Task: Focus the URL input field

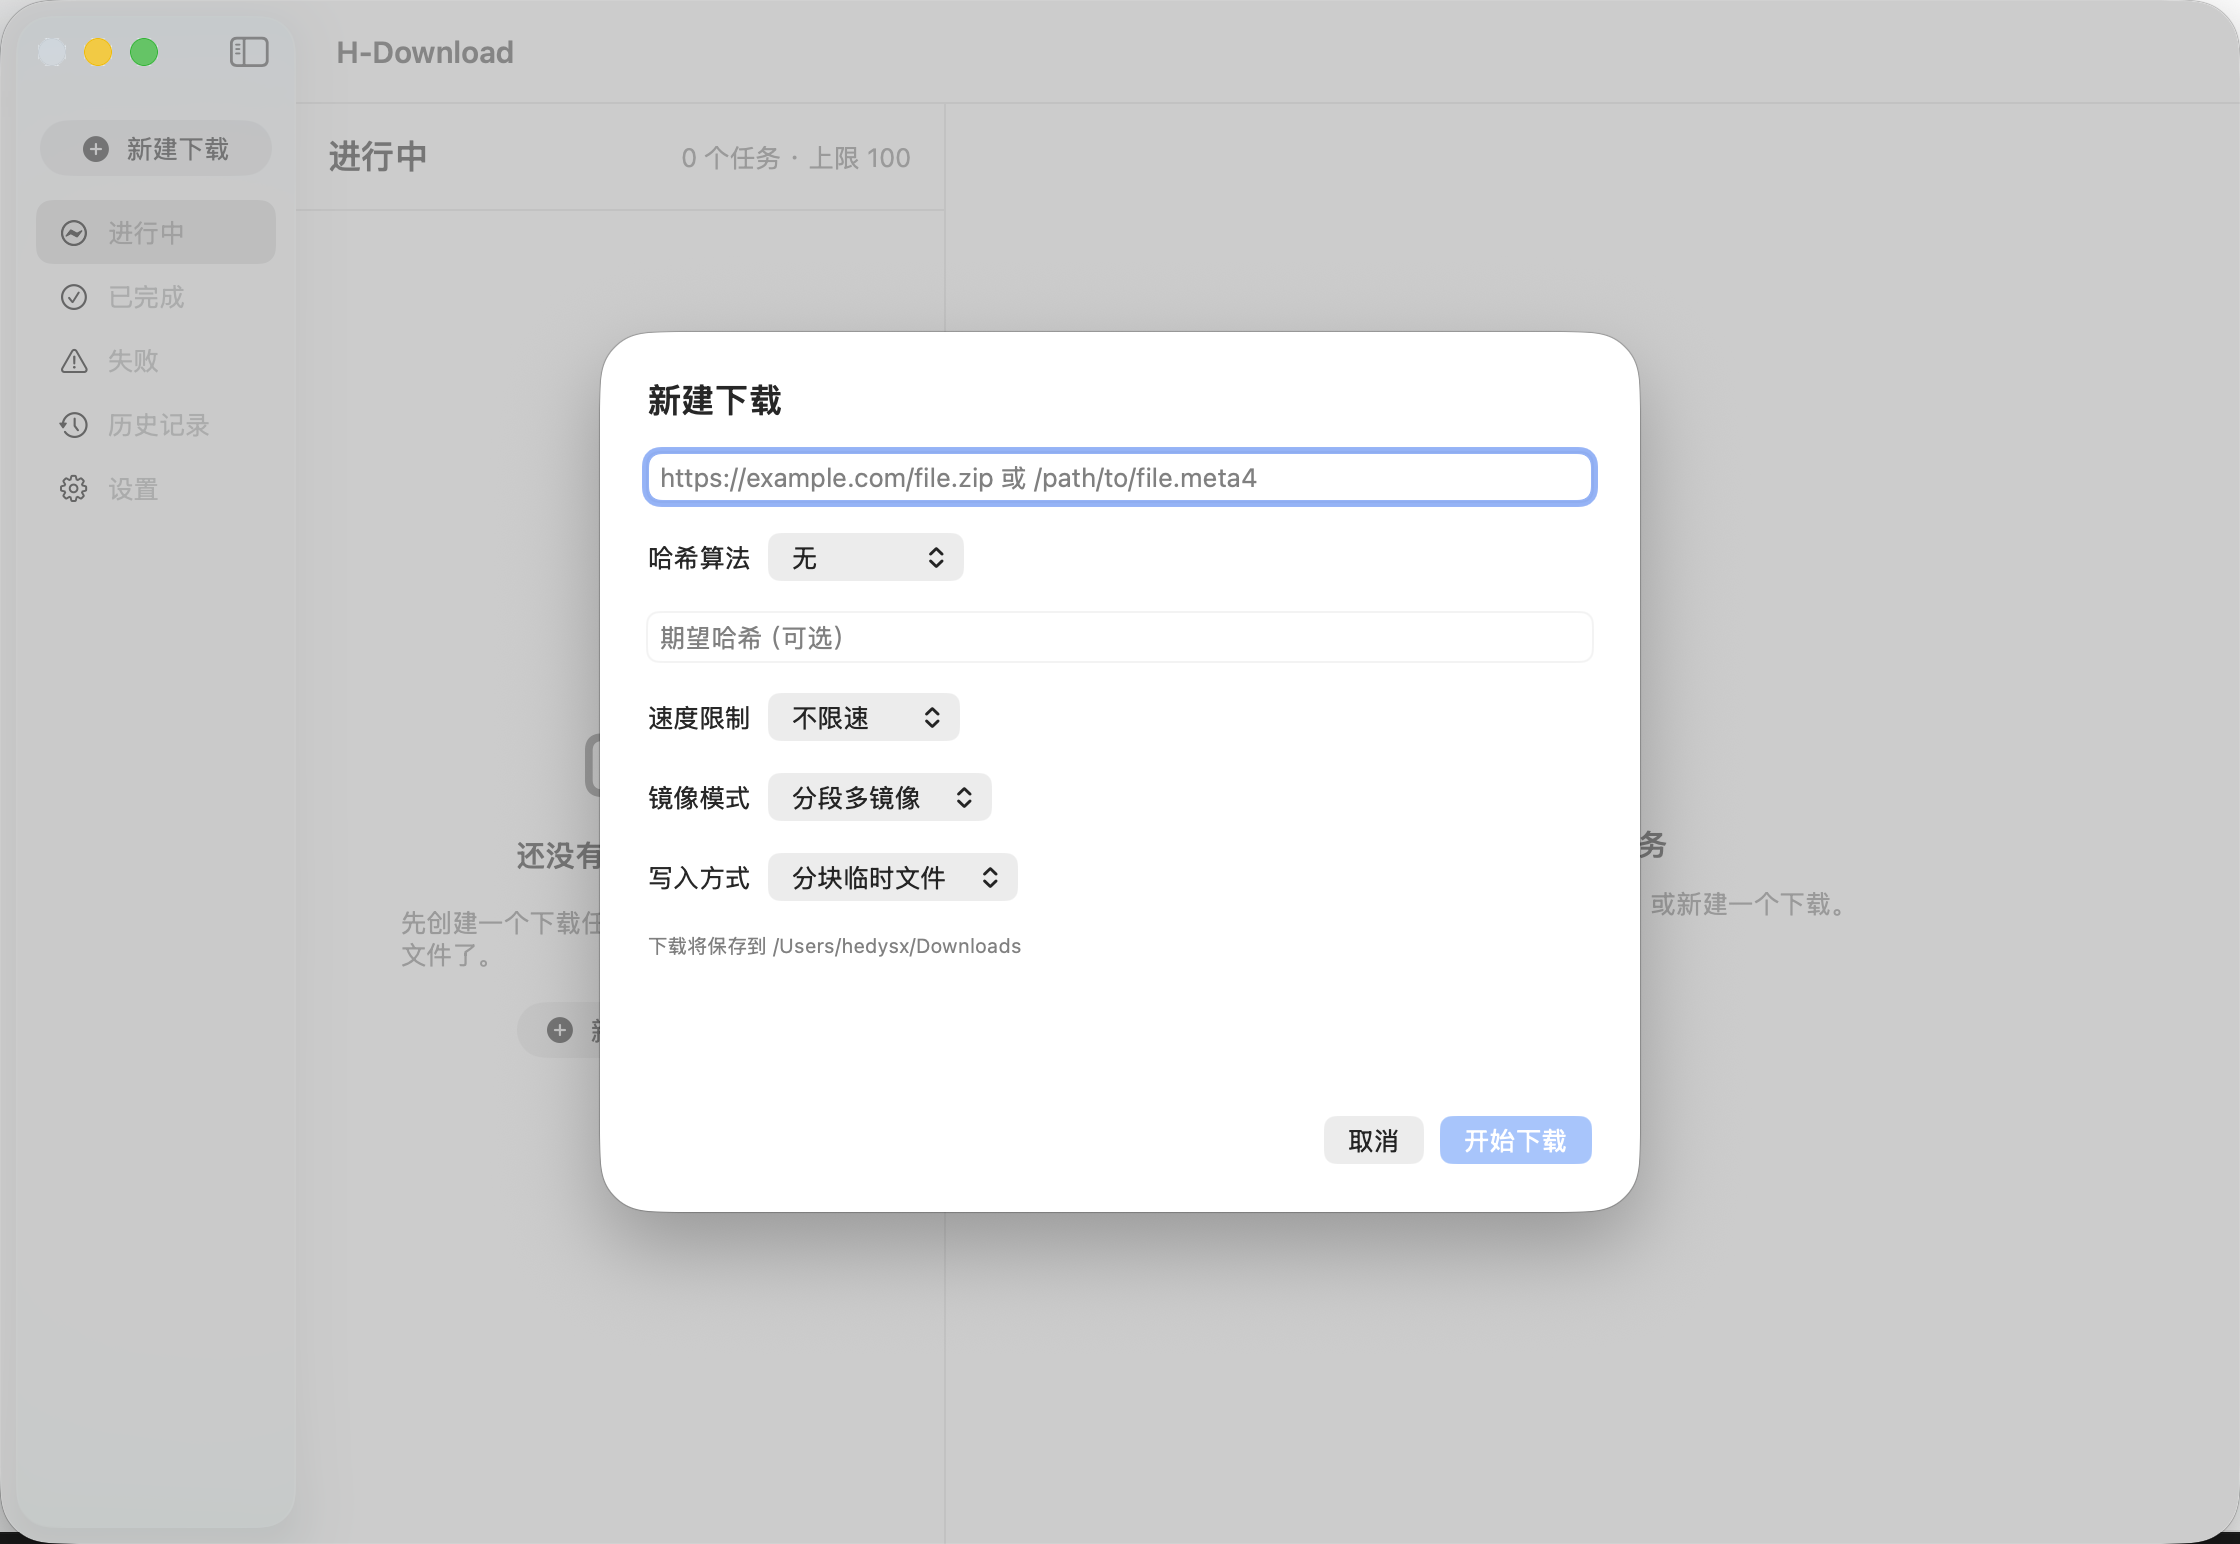Action: (x=1119, y=477)
